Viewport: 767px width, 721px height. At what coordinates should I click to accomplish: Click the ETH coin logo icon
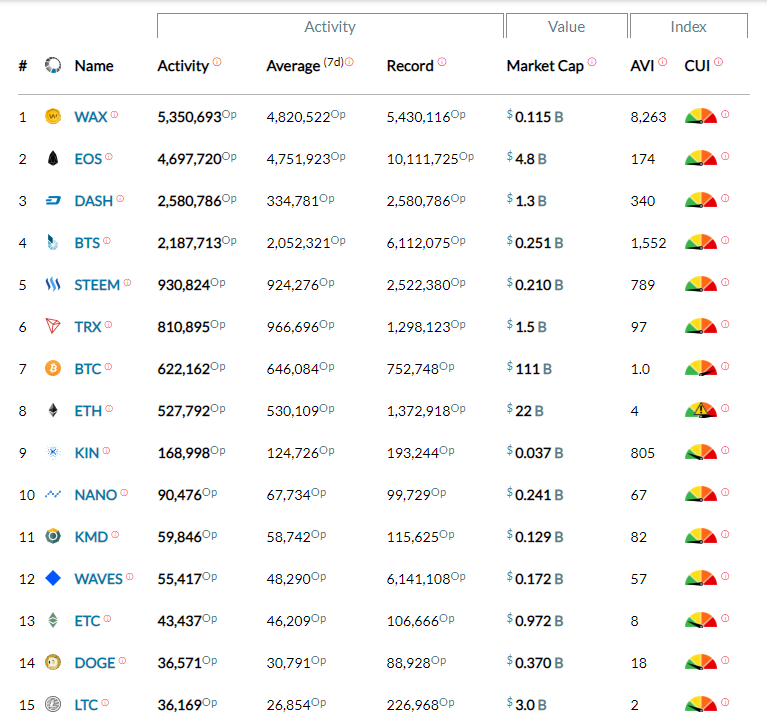point(53,410)
